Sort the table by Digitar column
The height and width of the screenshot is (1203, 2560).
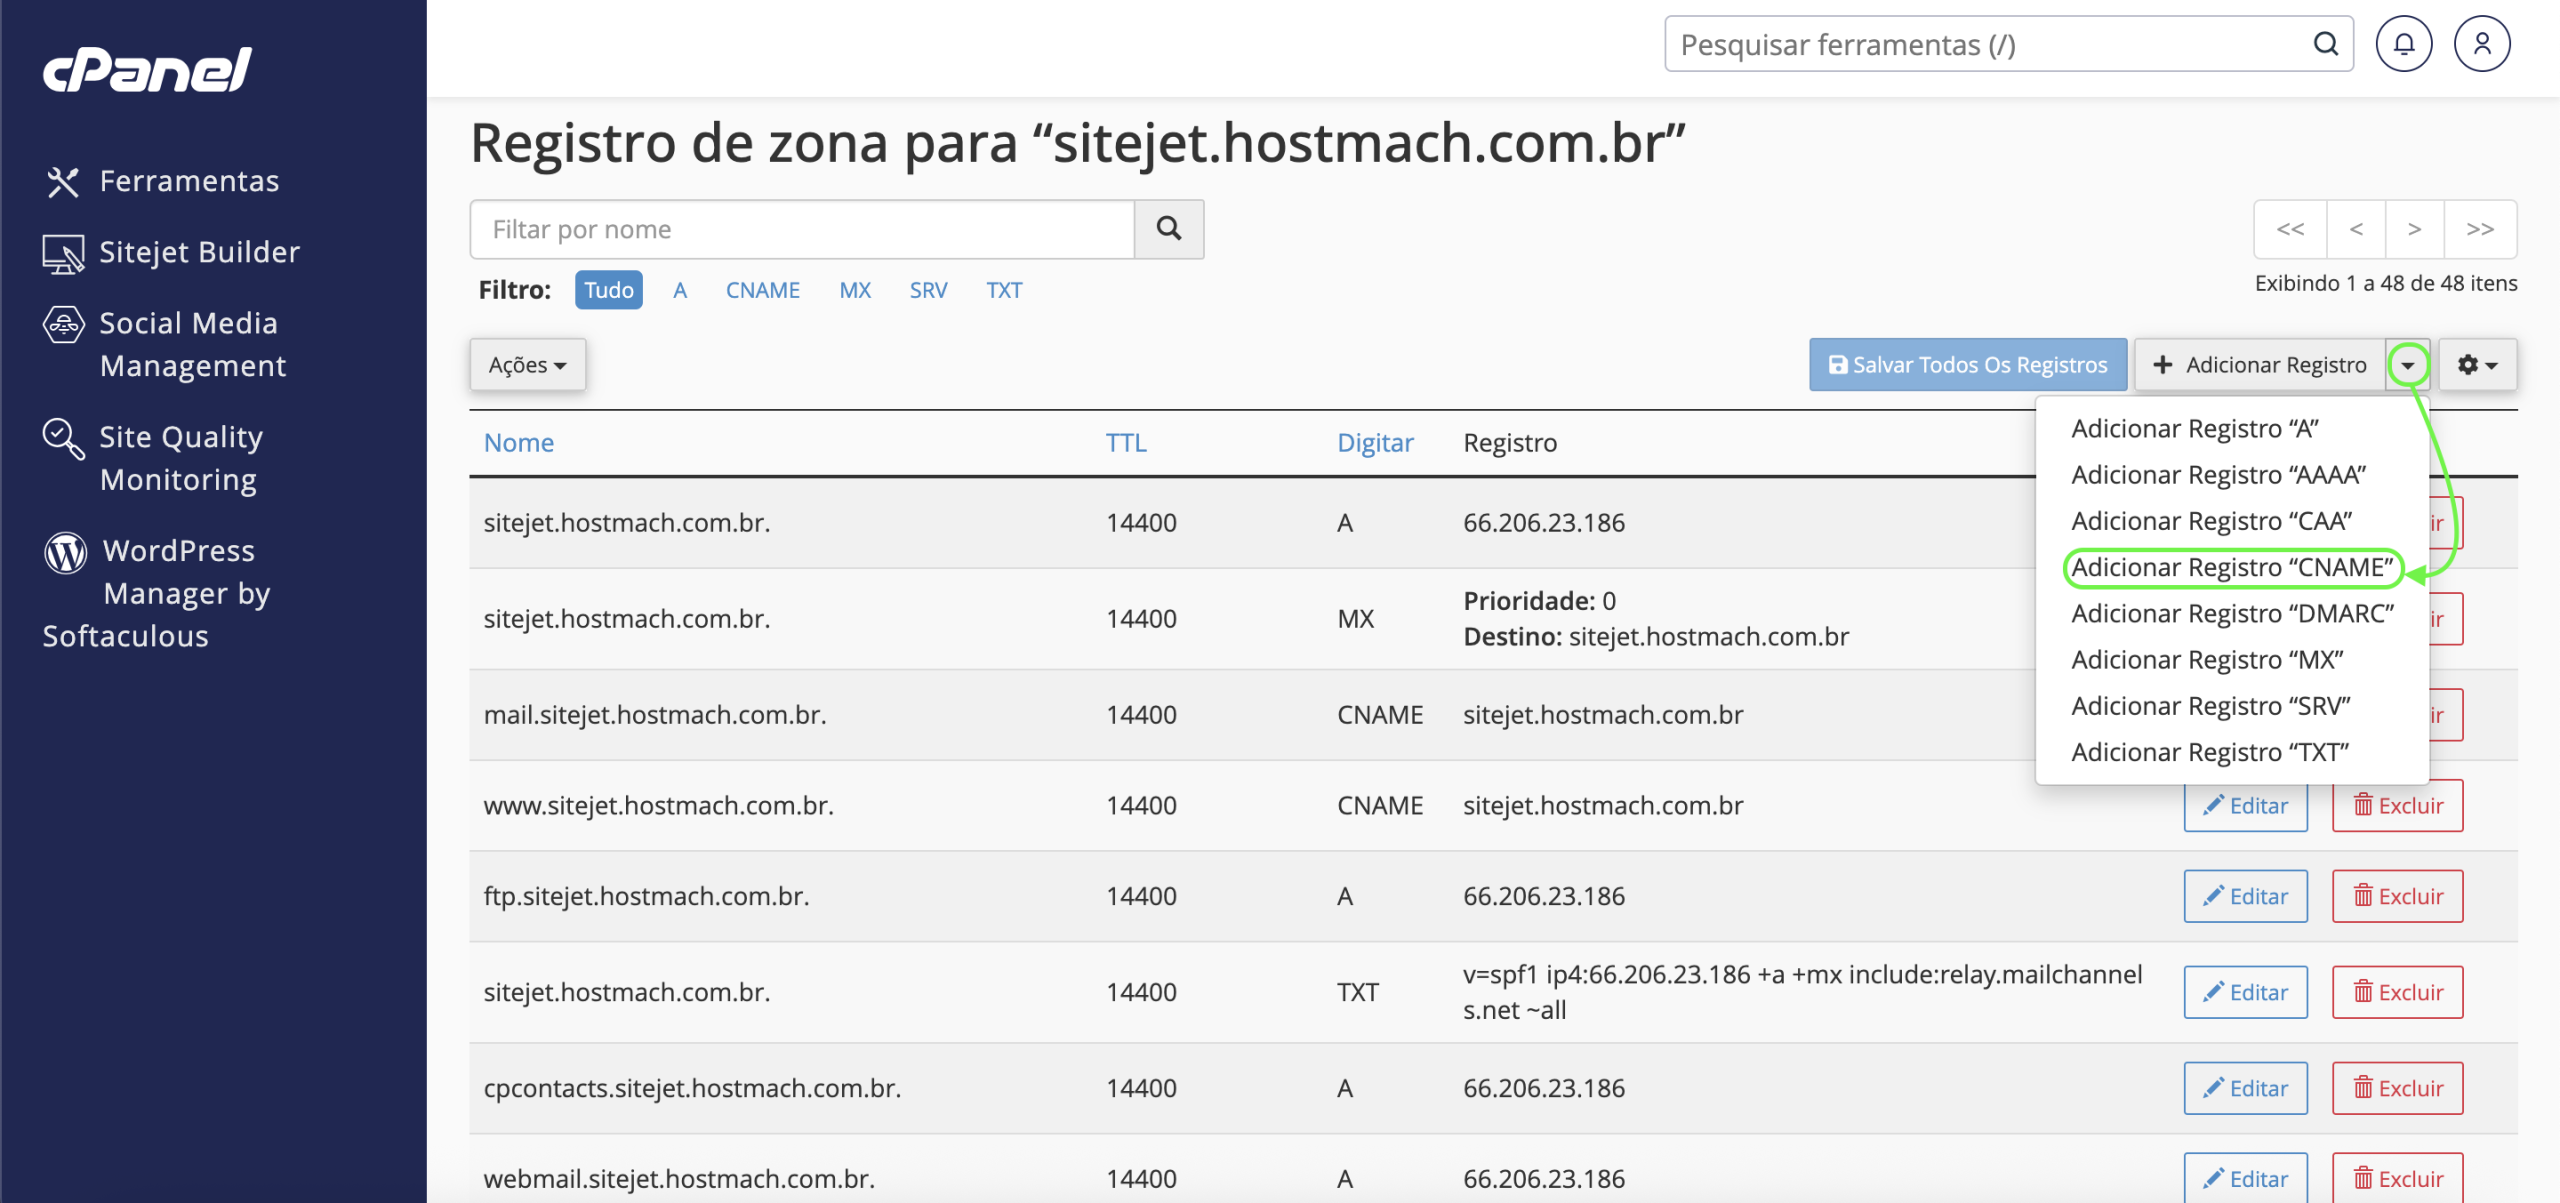coord(1375,443)
